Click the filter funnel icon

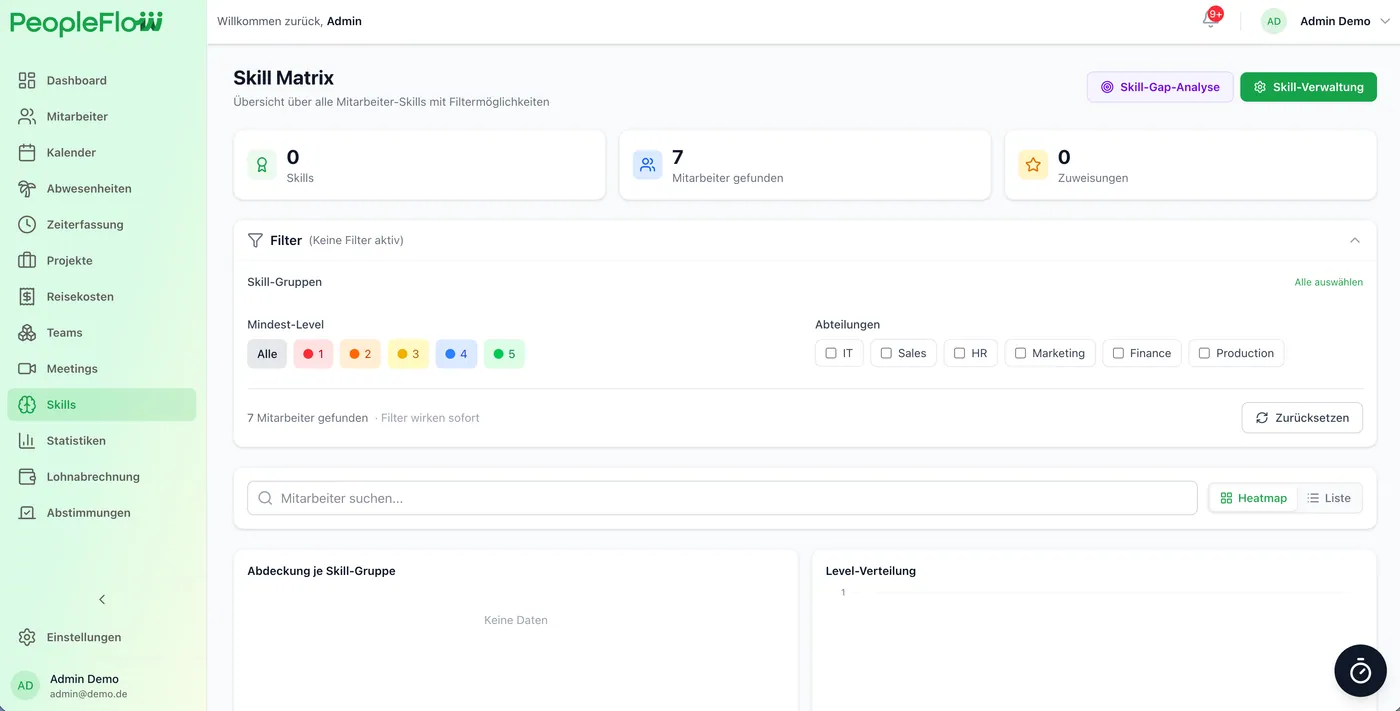255,240
